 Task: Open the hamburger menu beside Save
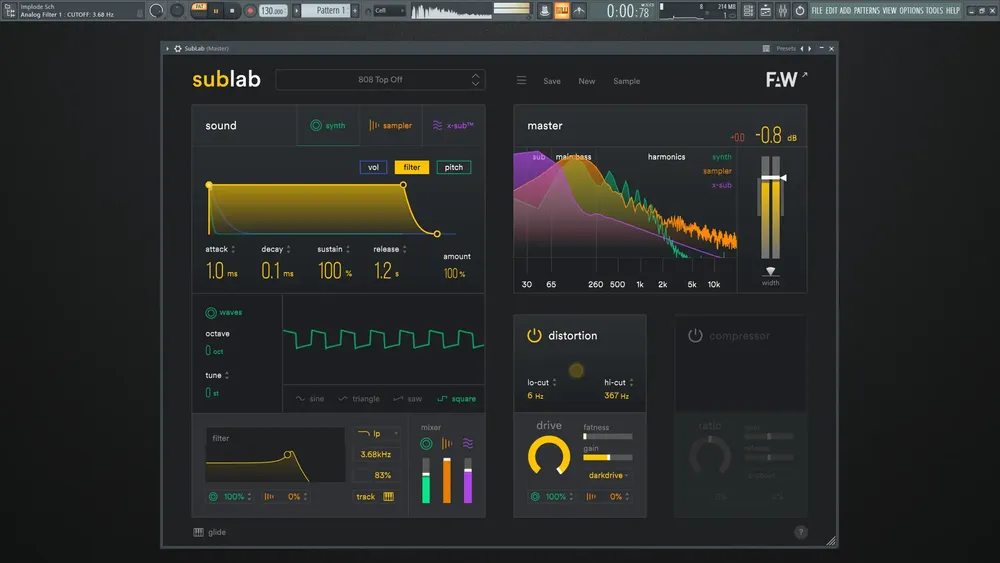coord(521,80)
